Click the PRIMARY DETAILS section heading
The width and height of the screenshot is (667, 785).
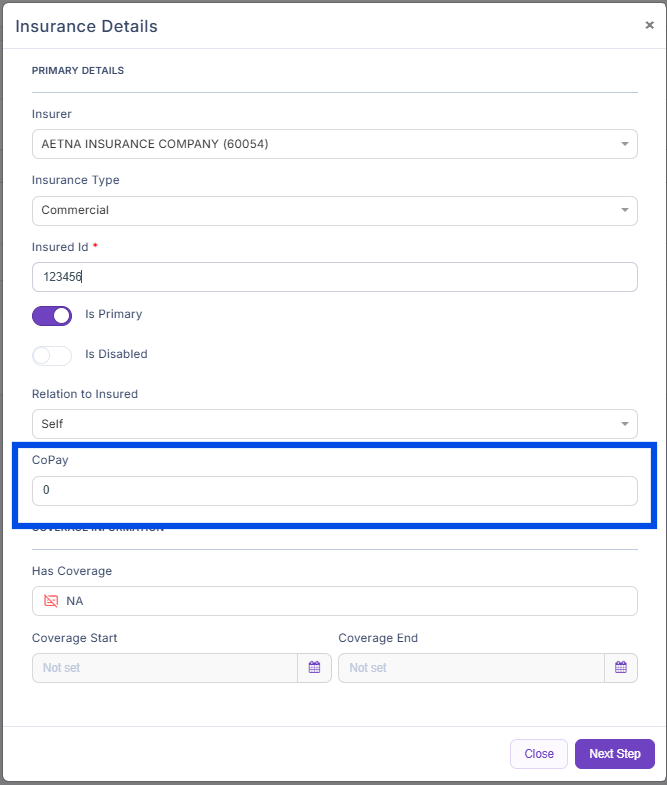78,71
